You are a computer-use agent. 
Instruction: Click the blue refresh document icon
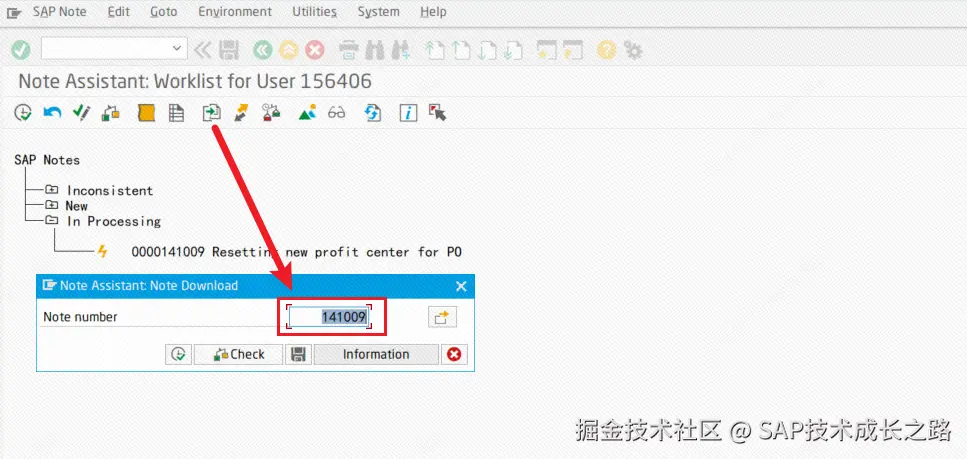[372, 113]
